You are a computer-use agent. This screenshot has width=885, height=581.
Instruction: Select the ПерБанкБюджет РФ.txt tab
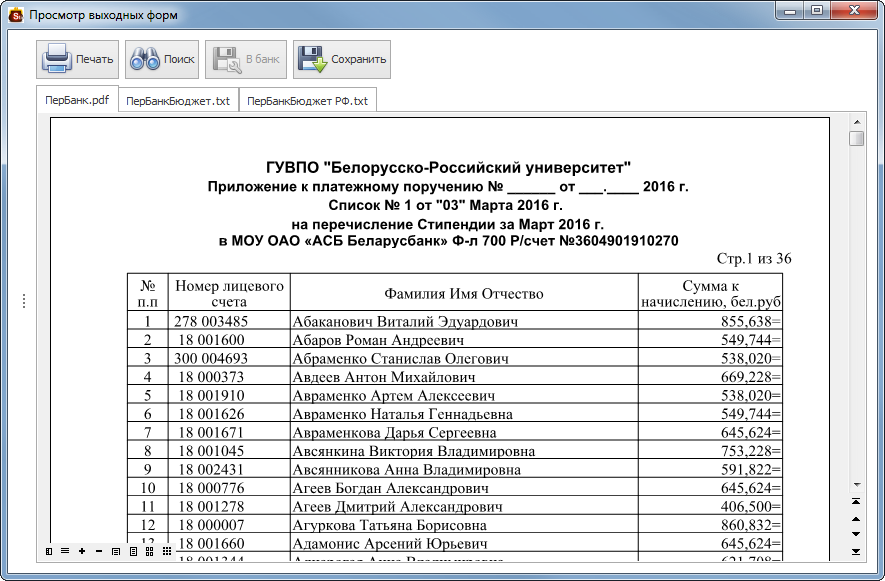[308, 101]
